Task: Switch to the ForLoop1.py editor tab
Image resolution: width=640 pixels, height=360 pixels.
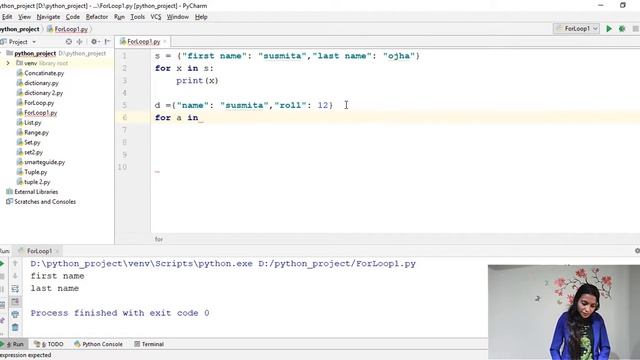Action: click(x=143, y=42)
